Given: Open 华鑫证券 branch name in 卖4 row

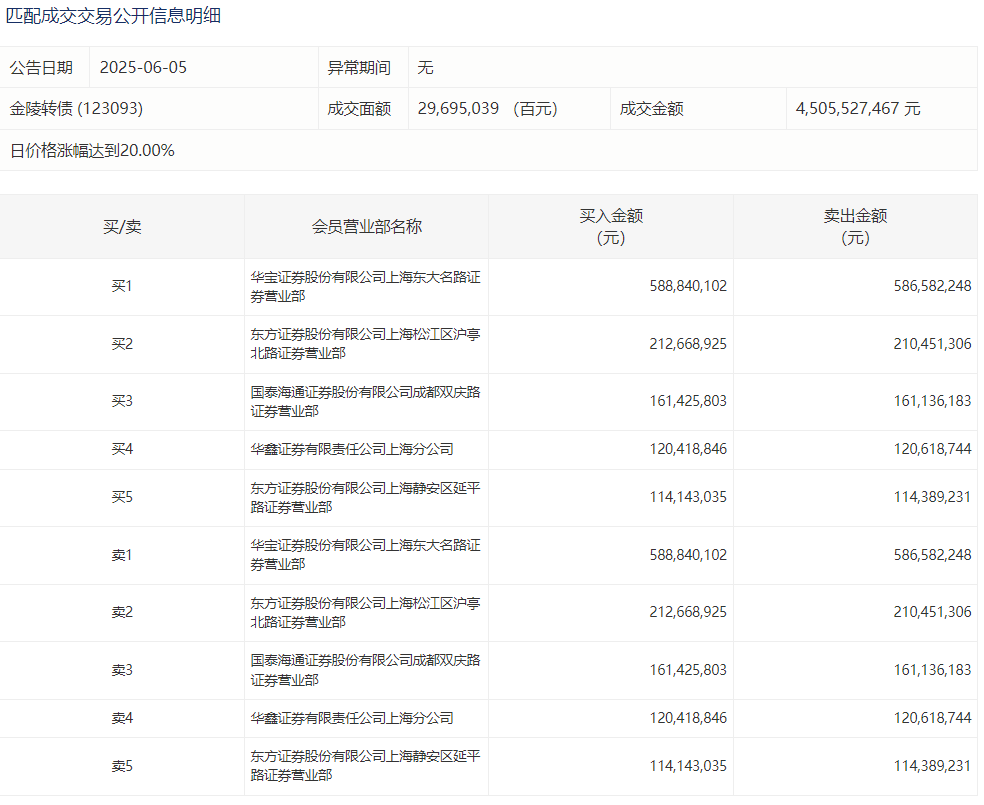Looking at the screenshot, I should pyautogui.click(x=352, y=718).
